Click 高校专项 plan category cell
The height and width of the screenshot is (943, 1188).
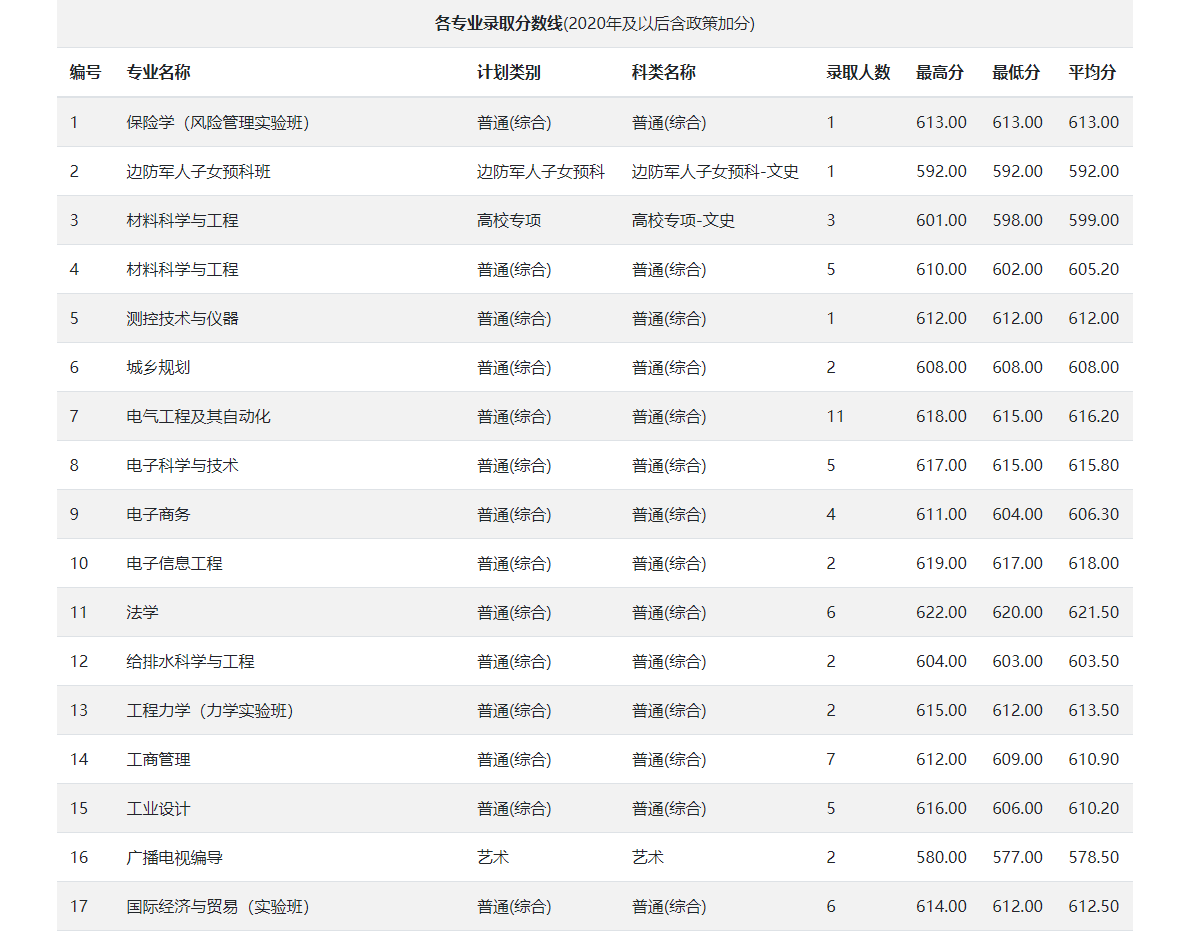pyautogui.click(x=508, y=220)
